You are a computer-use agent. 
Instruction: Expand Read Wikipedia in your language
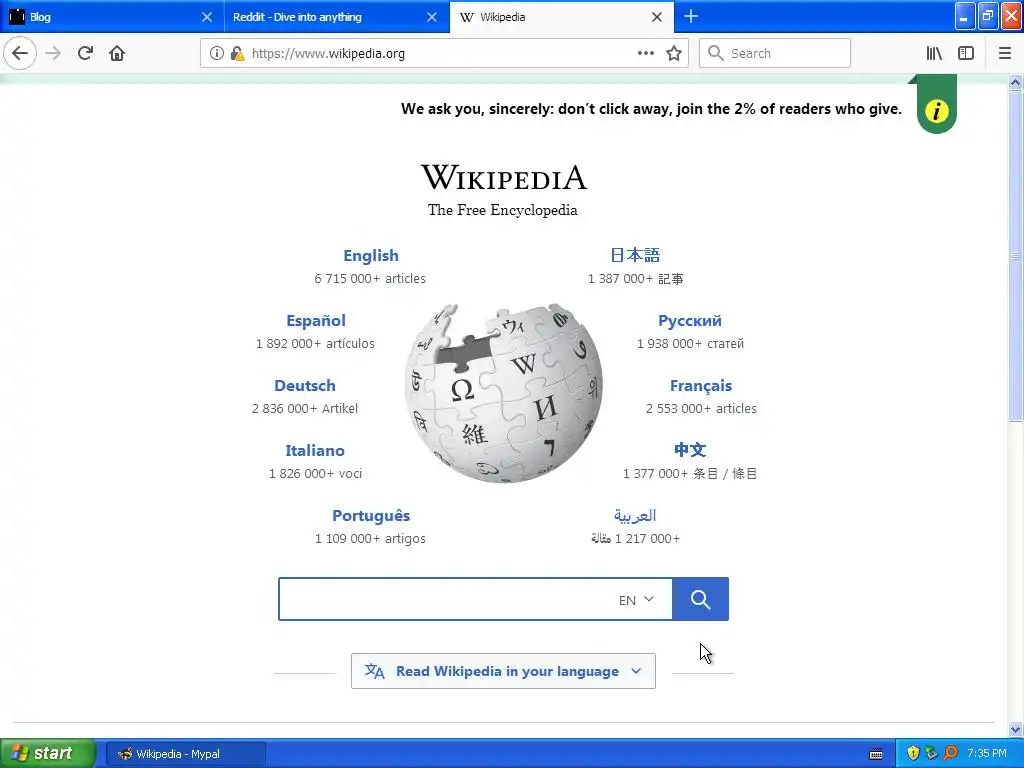pos(503,671)
